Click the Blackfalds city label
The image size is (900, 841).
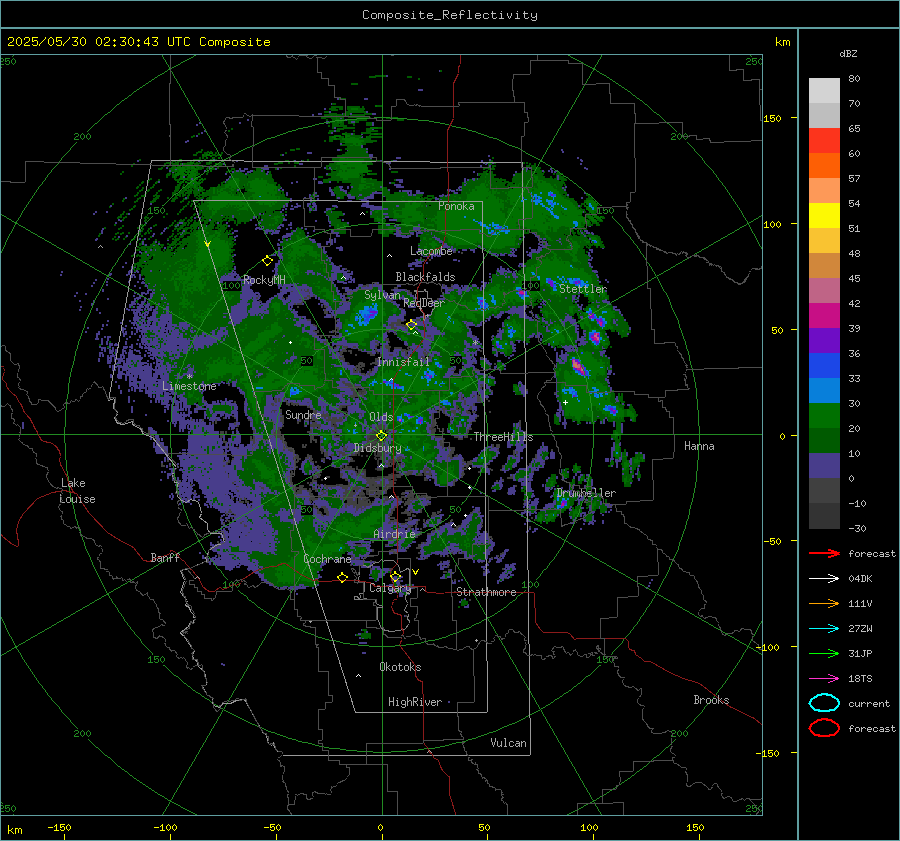[x=425, y=277]
